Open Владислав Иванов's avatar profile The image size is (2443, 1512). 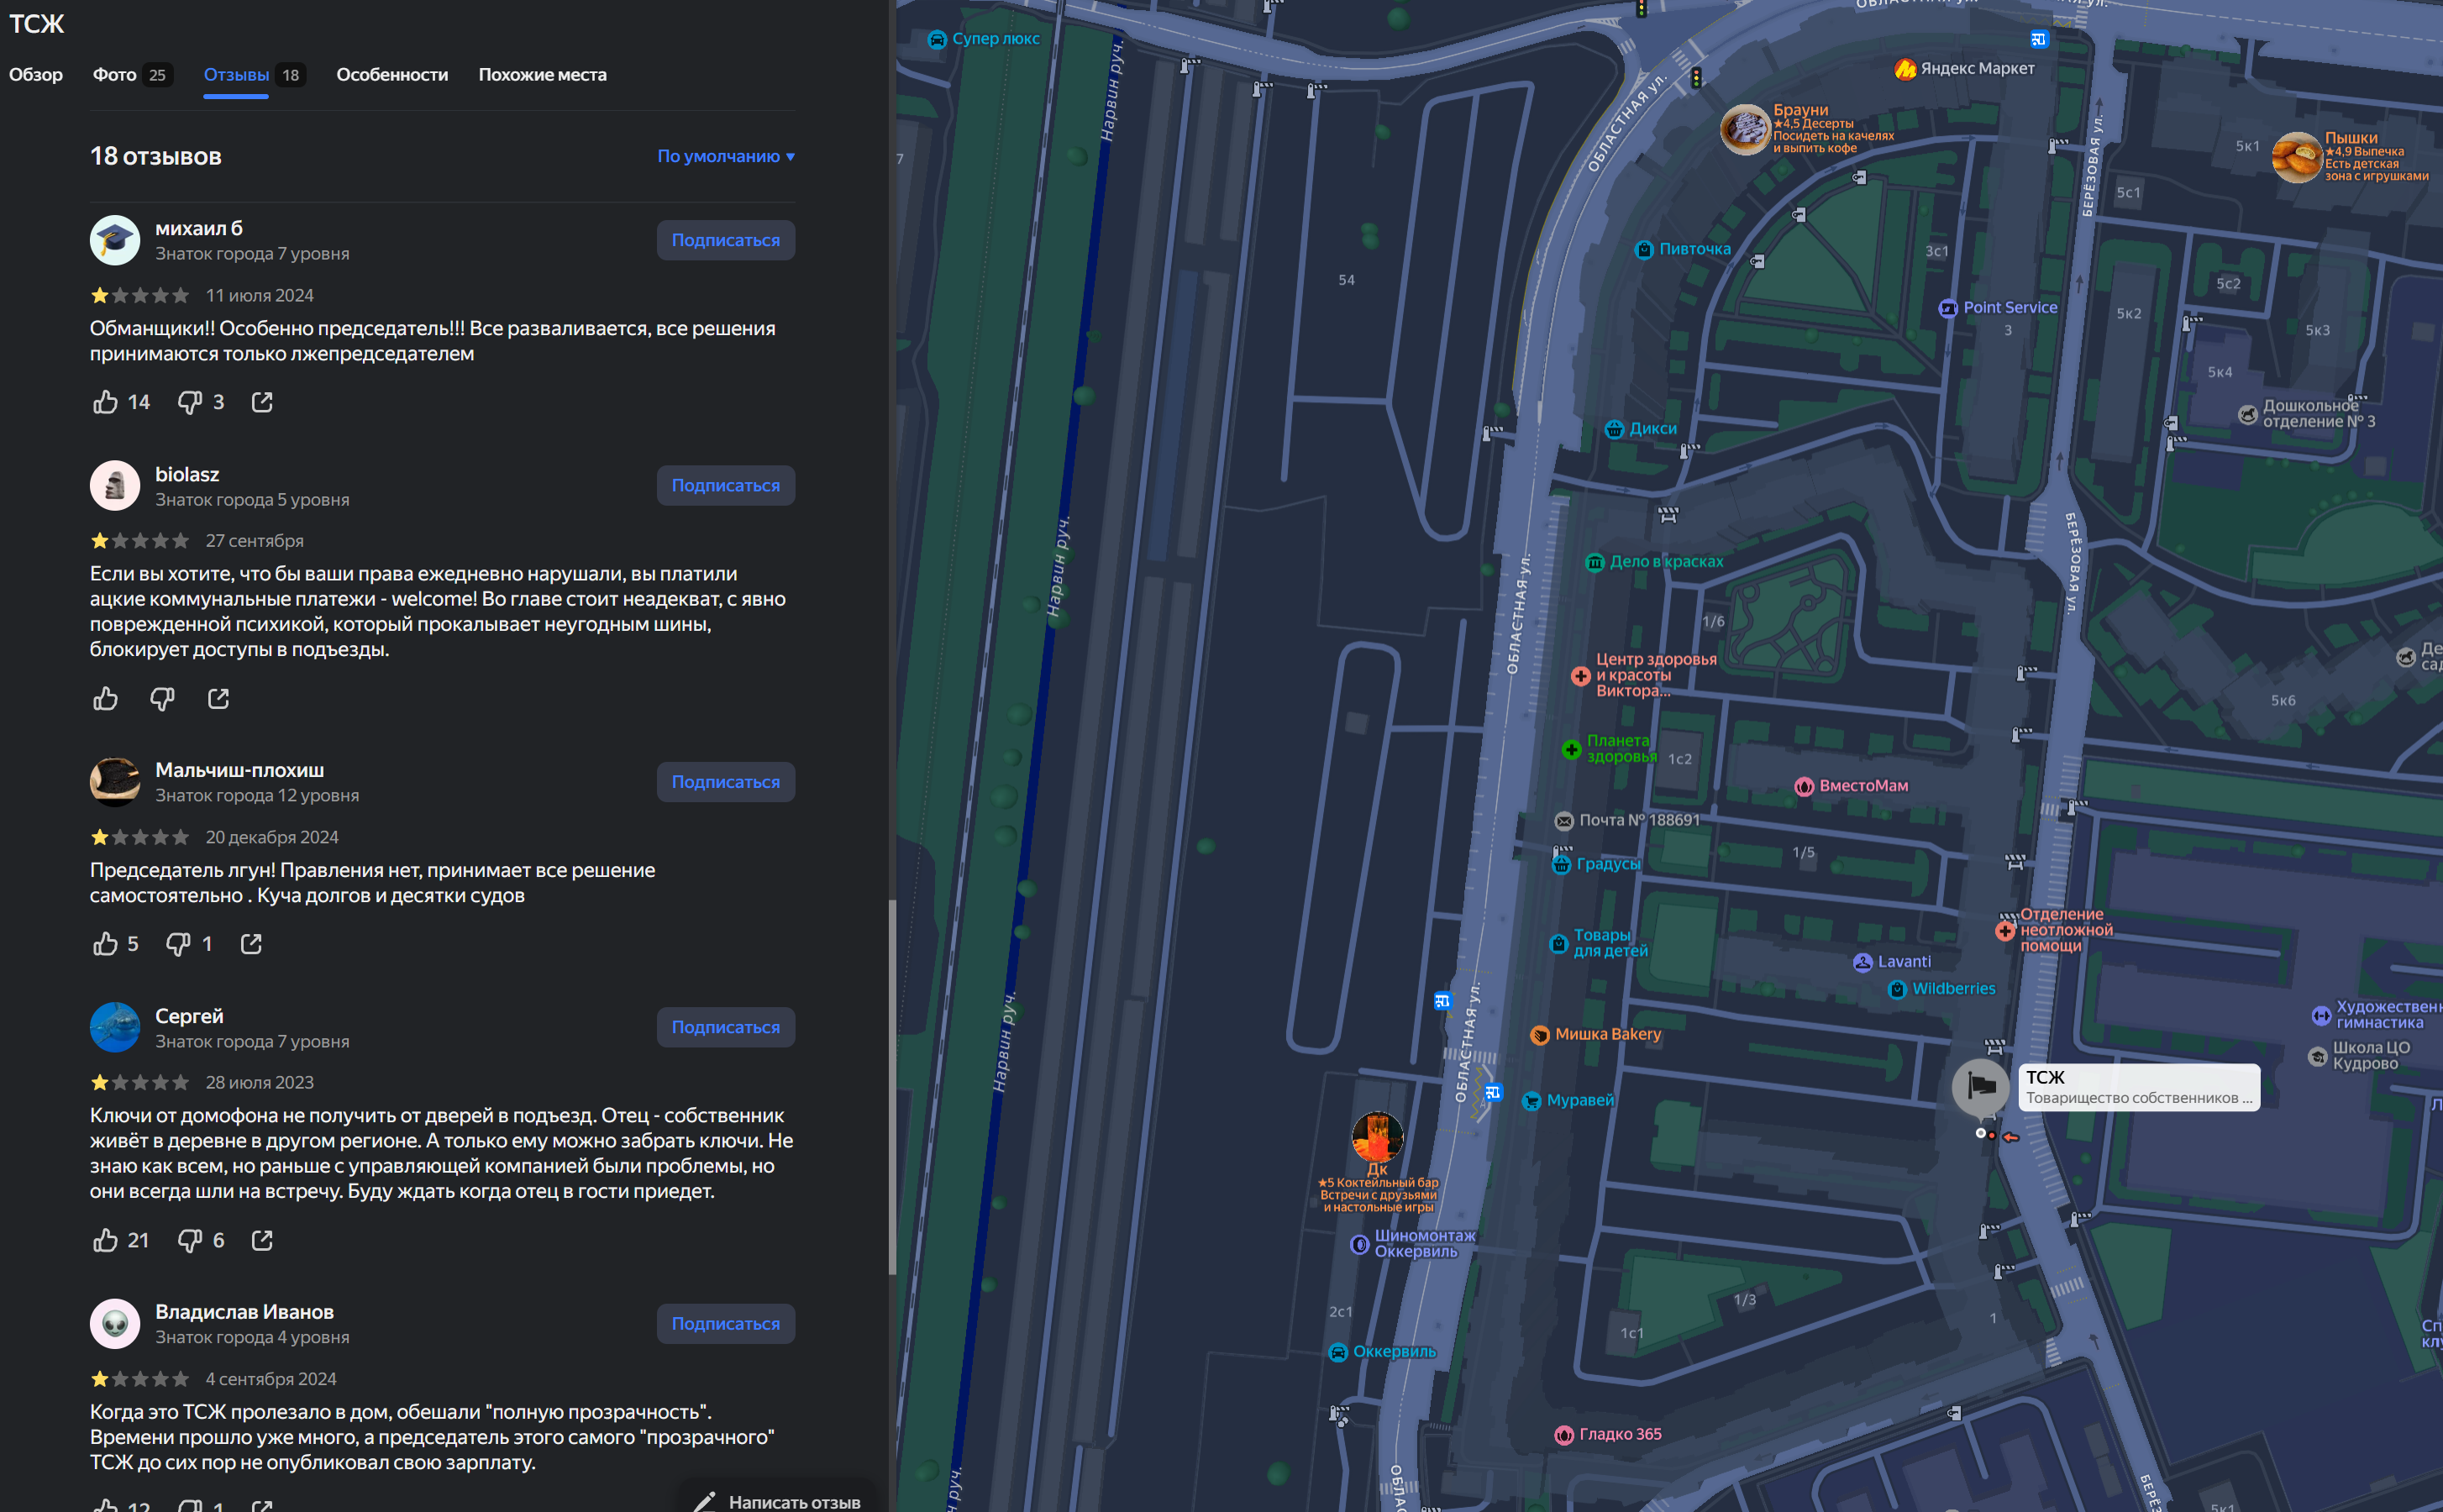(x=115, y=1323)
